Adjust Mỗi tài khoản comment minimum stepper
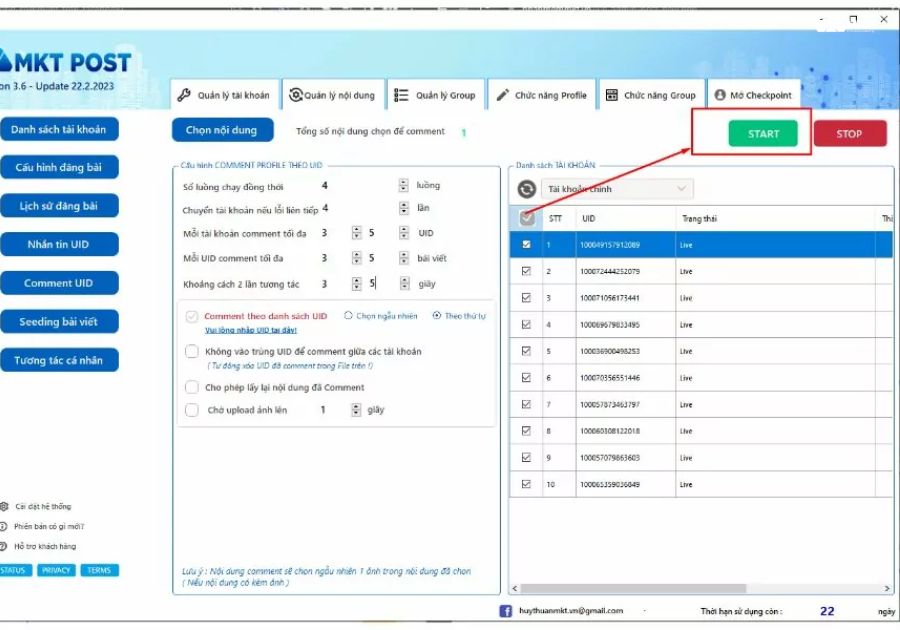This screenshot has height=630, width=900. (356, 232)
